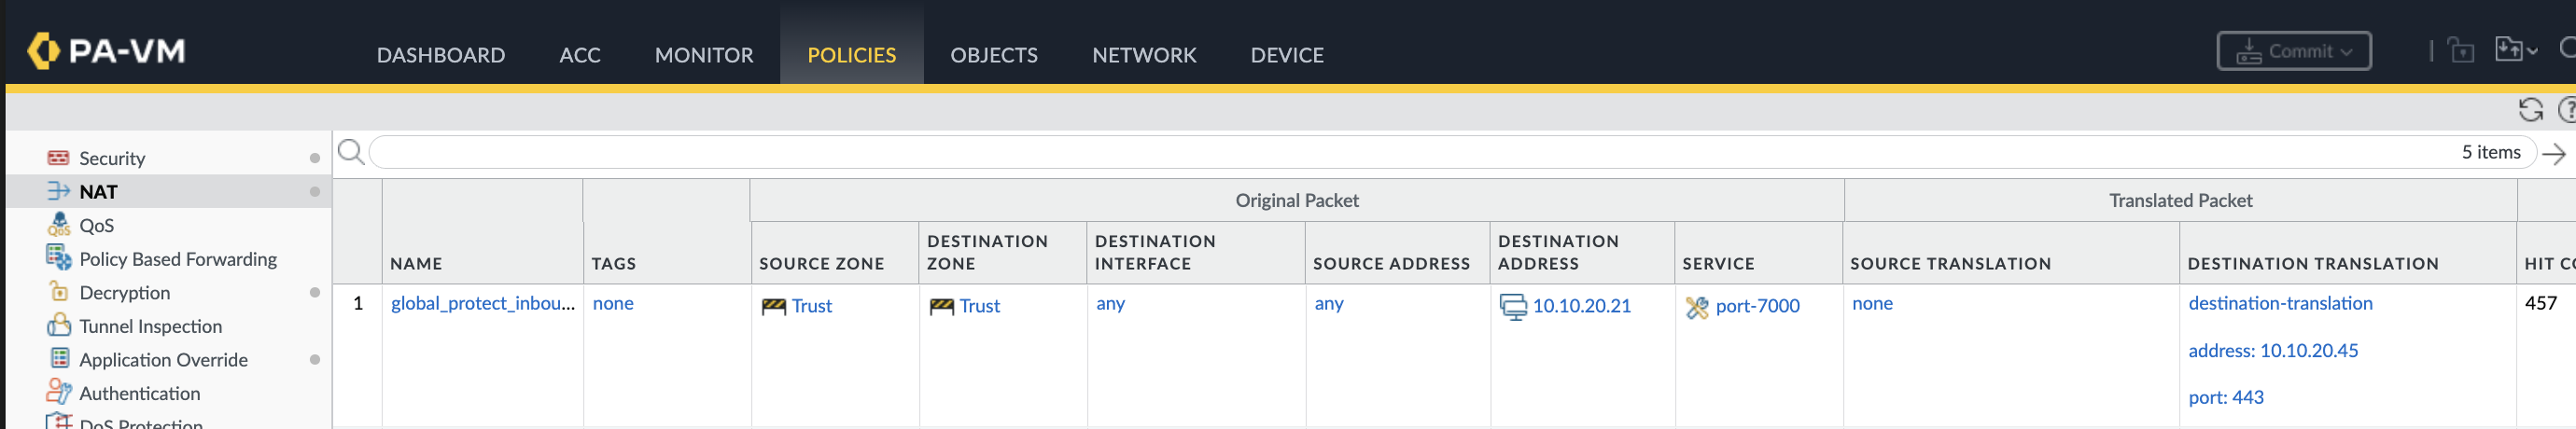2576x429 pixels.
Task: Open the configuration changes dropdown icon
Action: (x=2516, y=49)
